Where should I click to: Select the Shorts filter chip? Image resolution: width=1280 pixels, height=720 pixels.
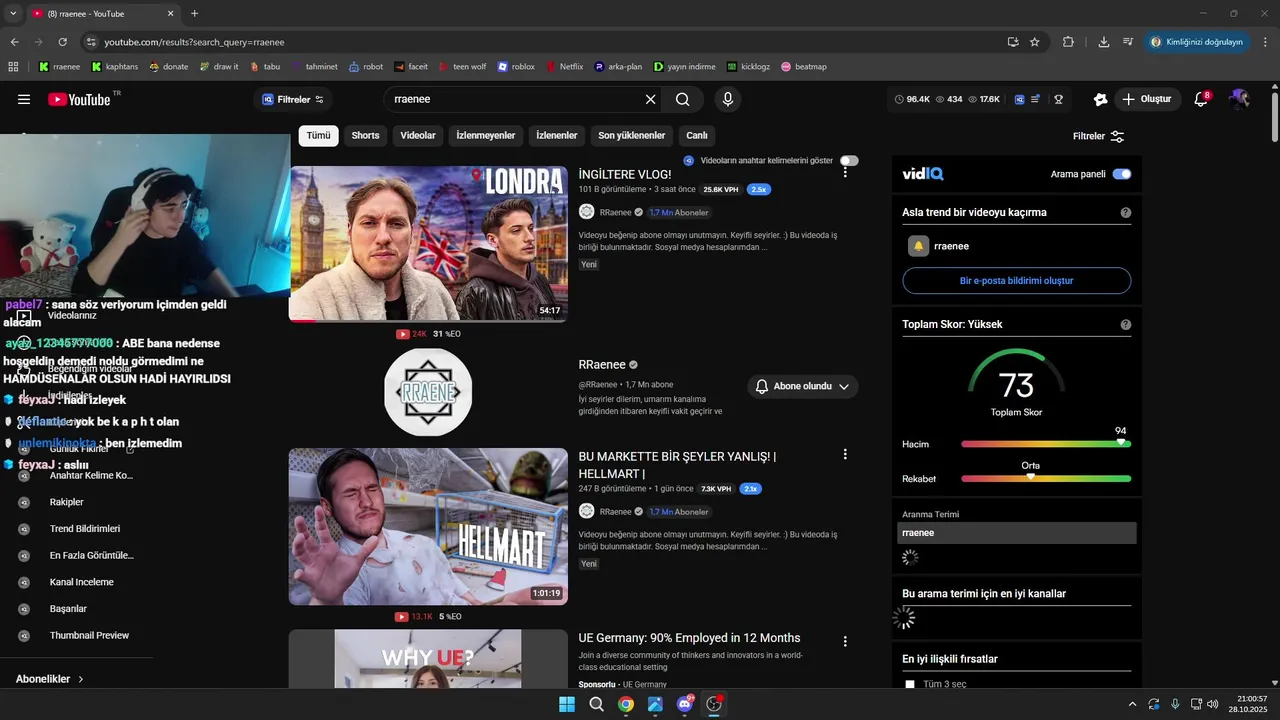pos(365,136)
